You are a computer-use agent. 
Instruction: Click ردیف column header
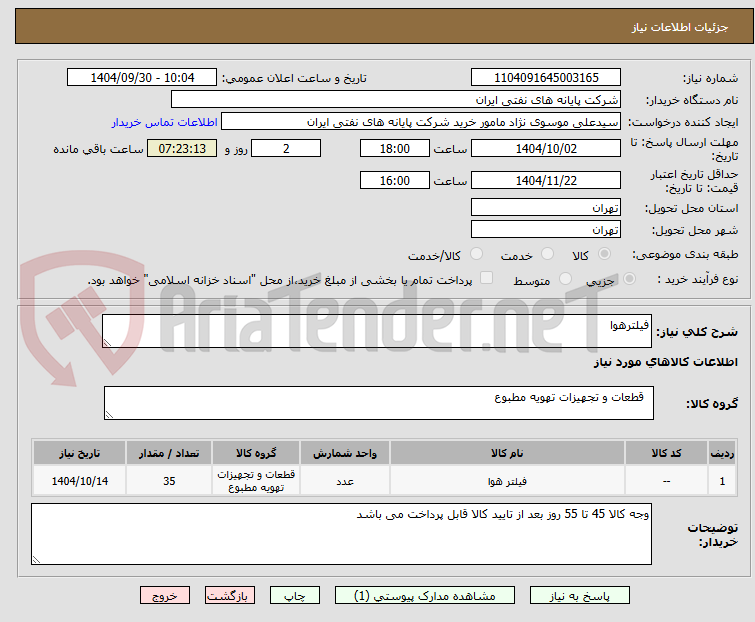pos(722,453)
